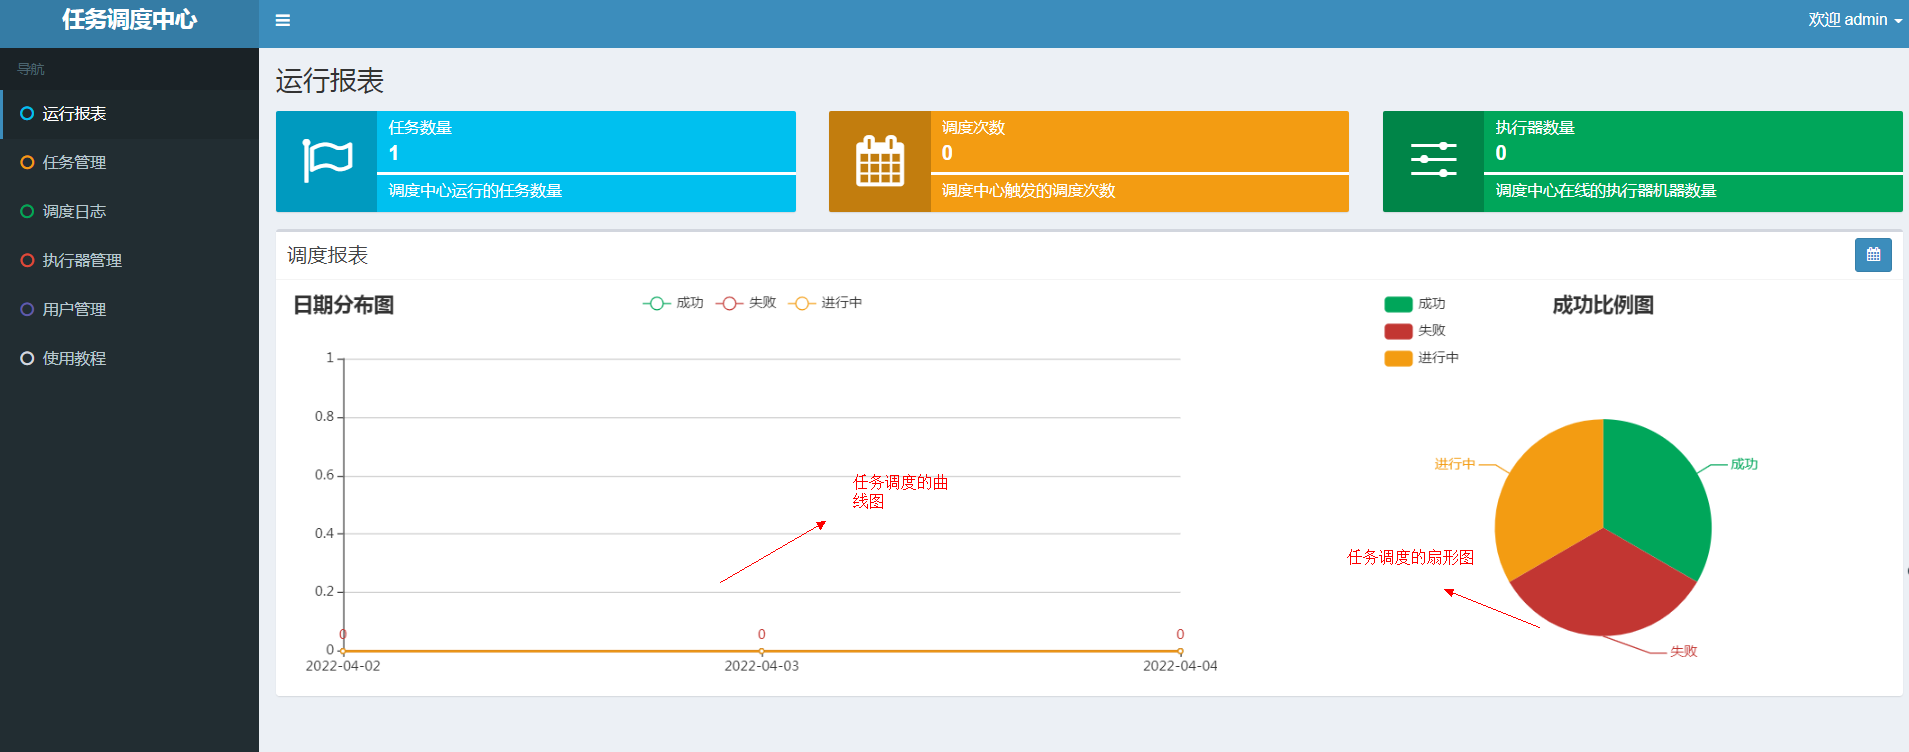Click the 成功 label beside the pie chart
The width and height of the screenshot is (1909, 752).
[1744, 464]
